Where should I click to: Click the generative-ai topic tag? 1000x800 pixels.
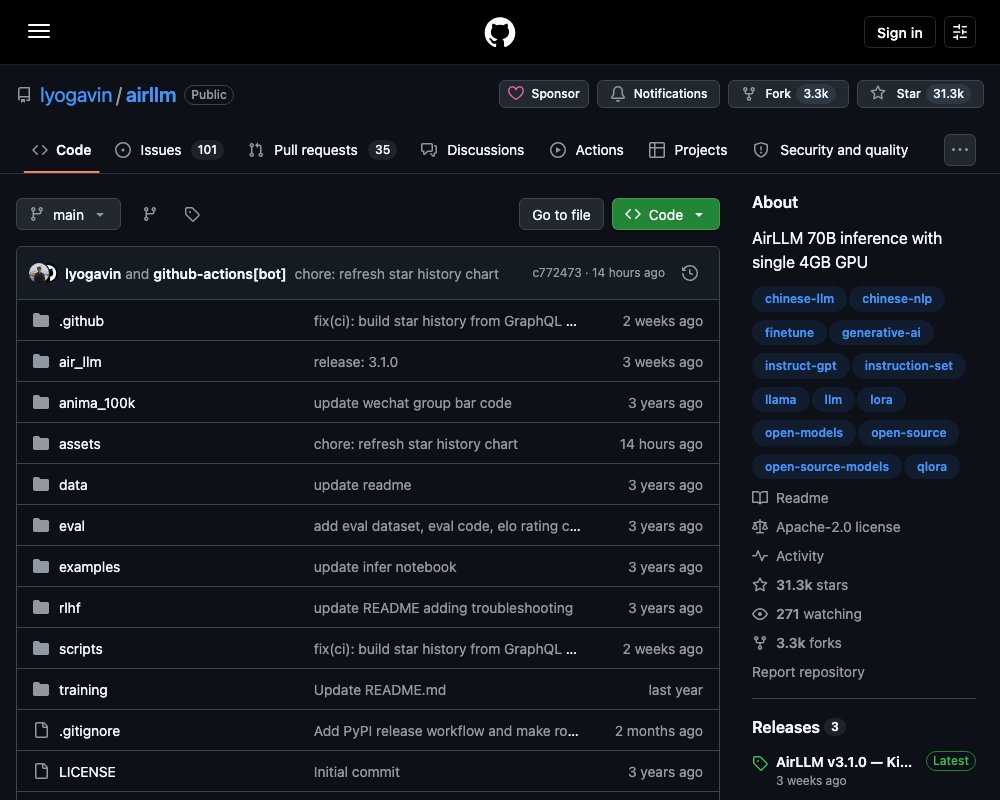tap(881, 332)
